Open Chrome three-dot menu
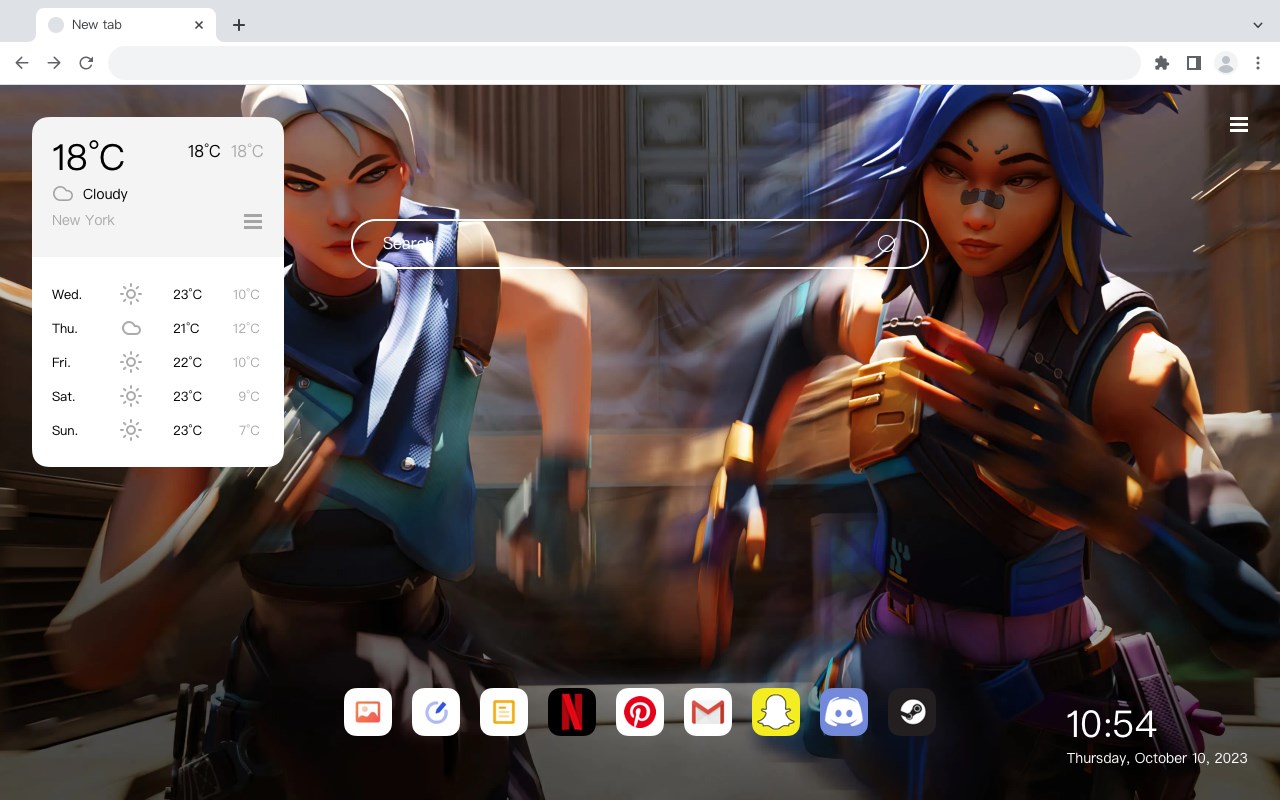This screenshot has width=1280, height=800. [1258, 63]
